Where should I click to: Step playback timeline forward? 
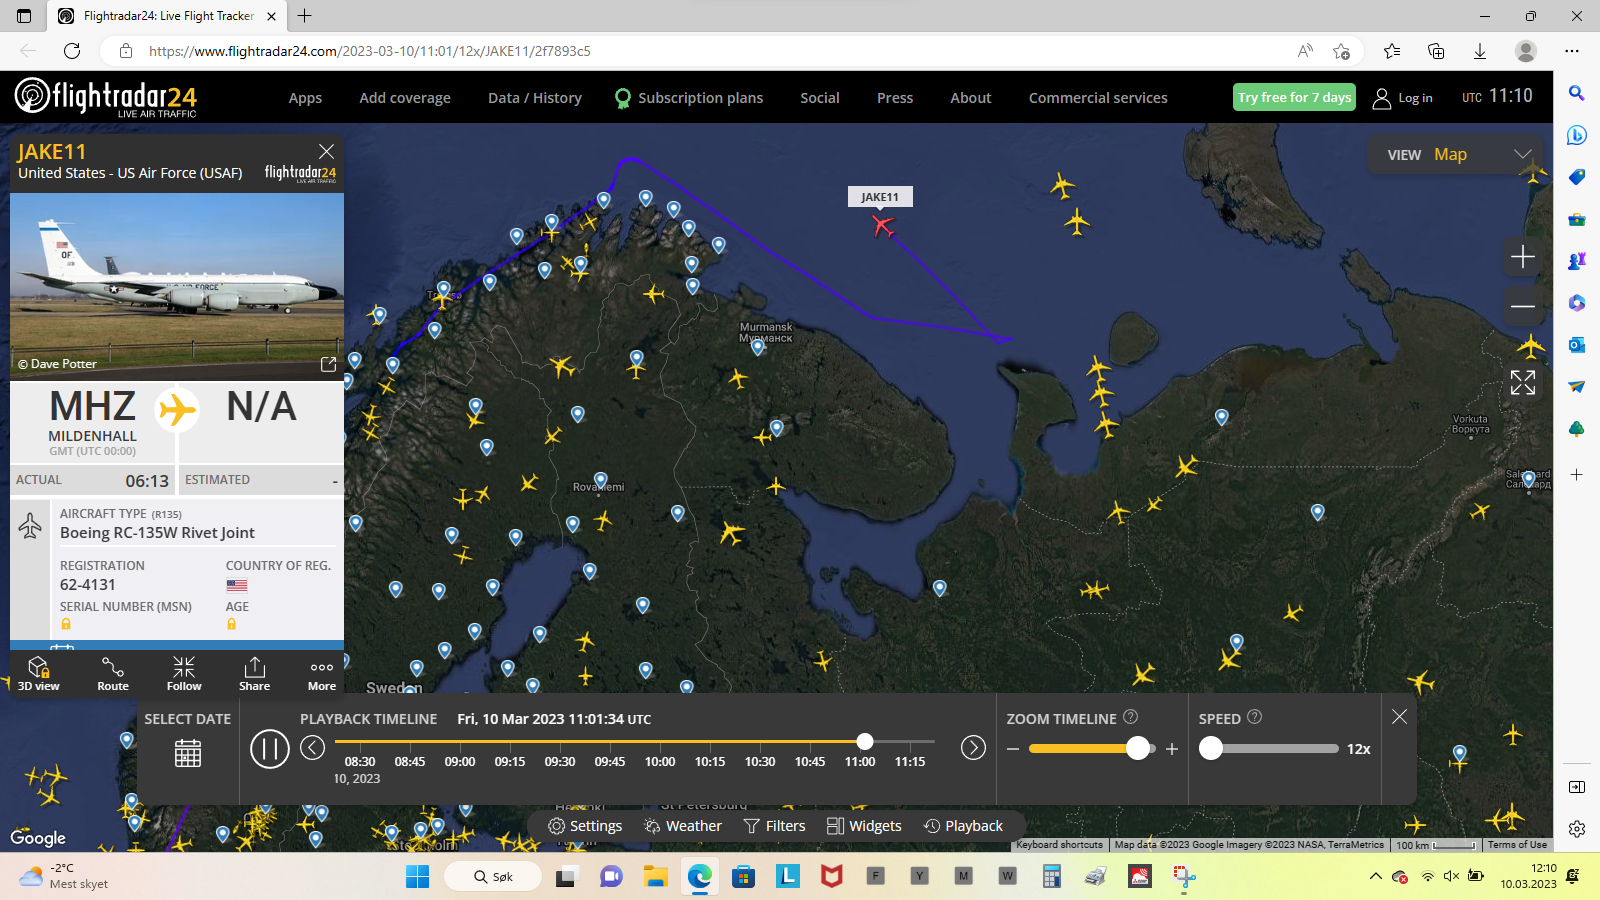pyautogui.click(x=973, y=748)
